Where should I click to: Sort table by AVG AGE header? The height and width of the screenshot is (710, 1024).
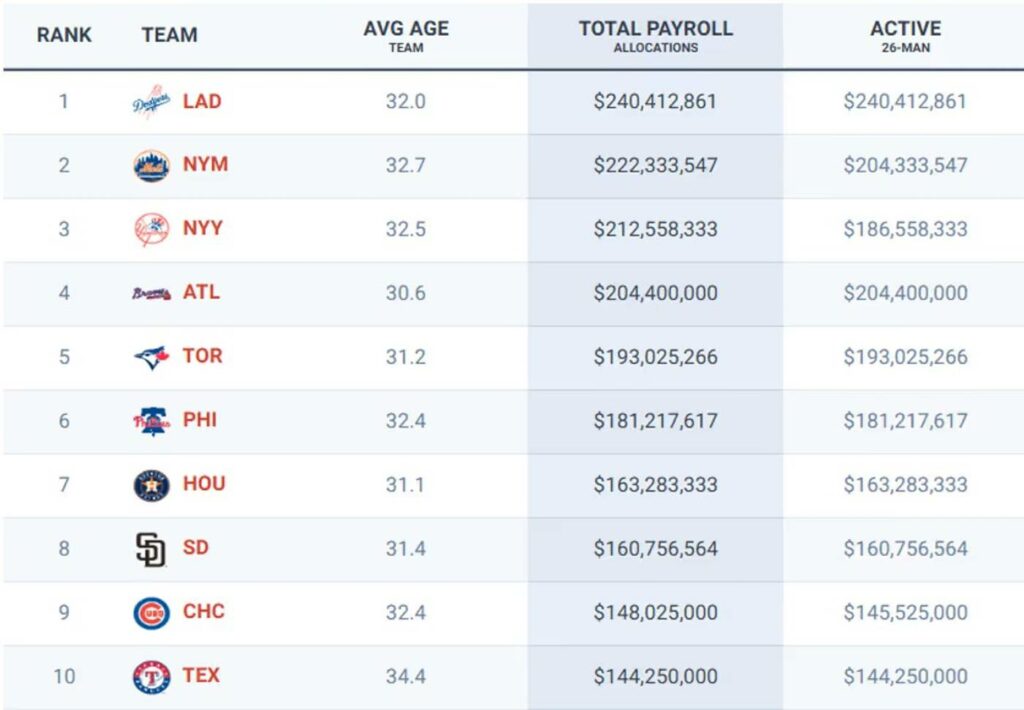point(405,36)
